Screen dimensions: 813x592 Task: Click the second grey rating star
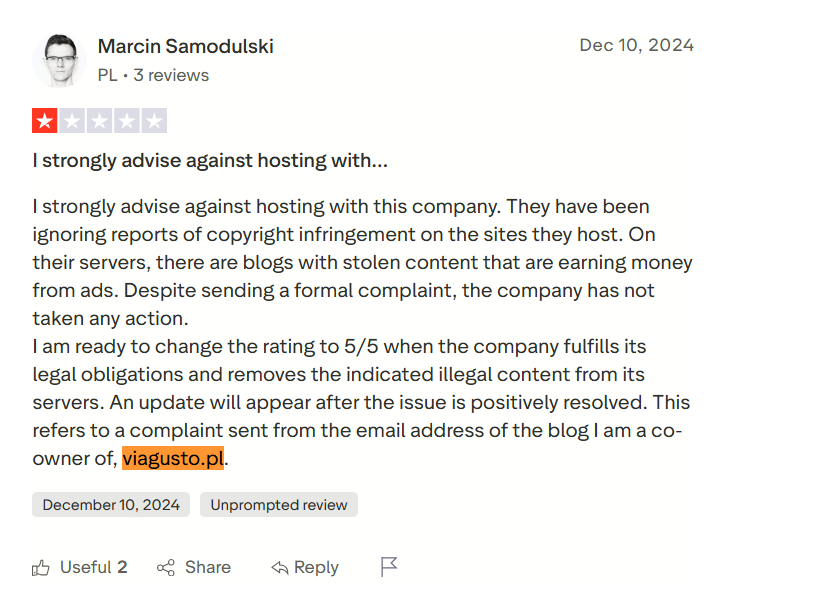72,121
